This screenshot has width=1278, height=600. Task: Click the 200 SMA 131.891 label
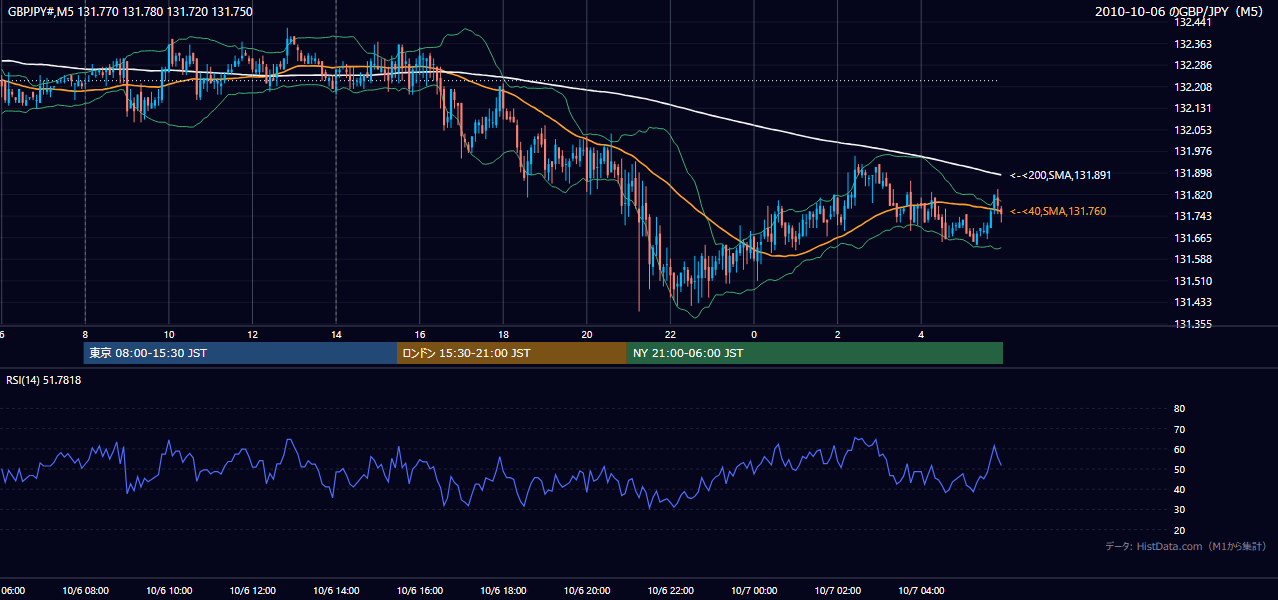pos(1060,175)
